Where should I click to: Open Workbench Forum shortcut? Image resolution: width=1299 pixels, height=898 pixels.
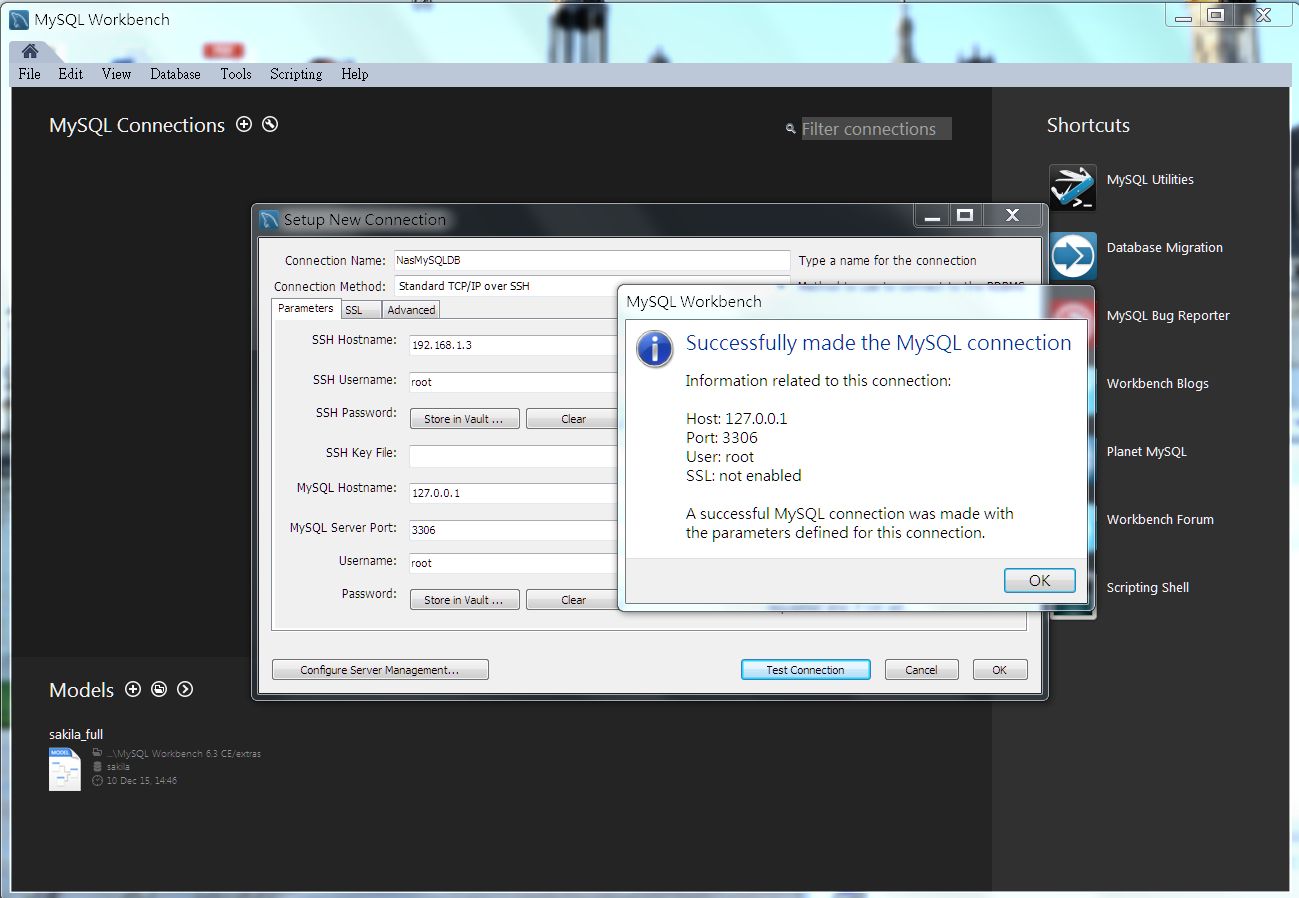(x=1160, y=520)
